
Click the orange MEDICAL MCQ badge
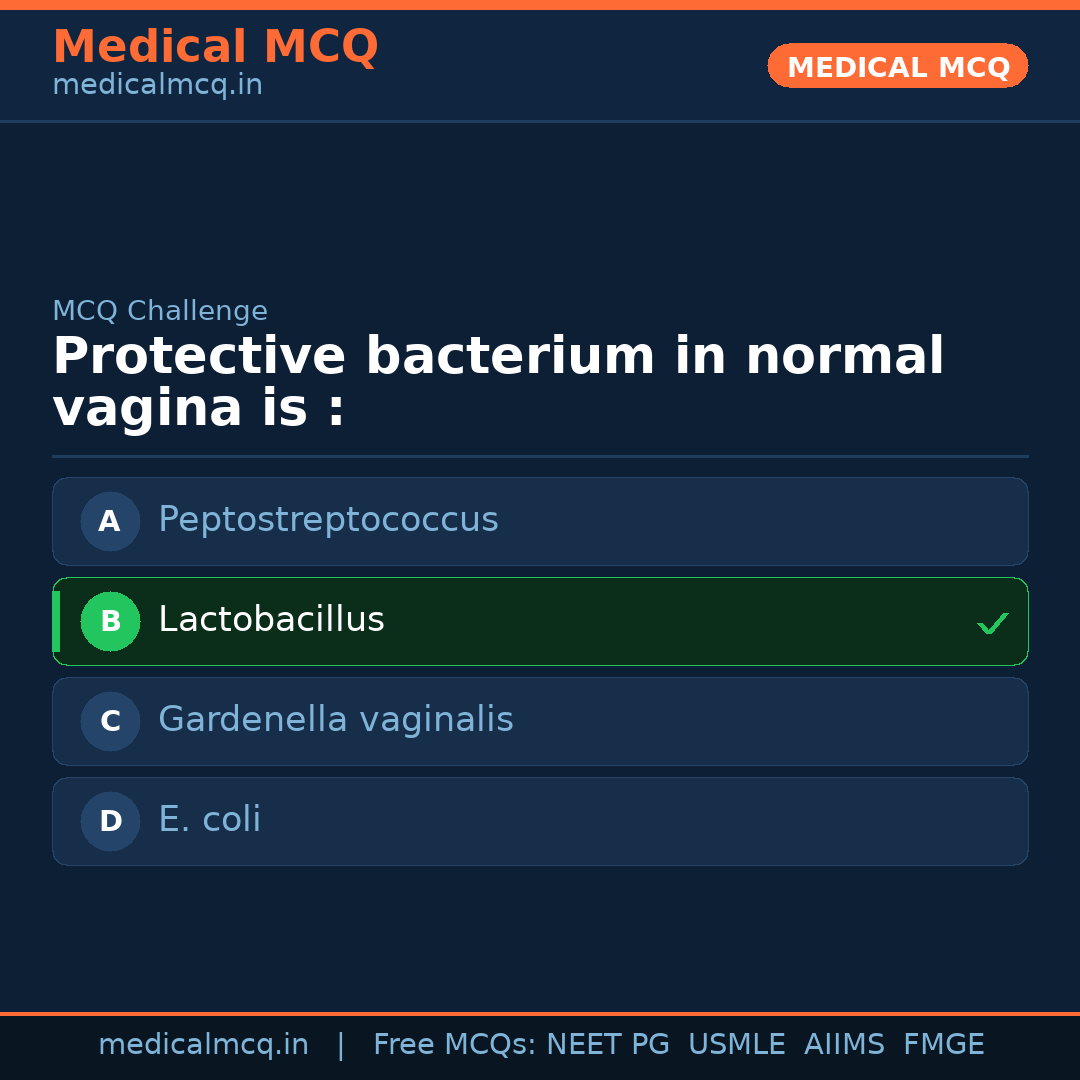[897, 66]
